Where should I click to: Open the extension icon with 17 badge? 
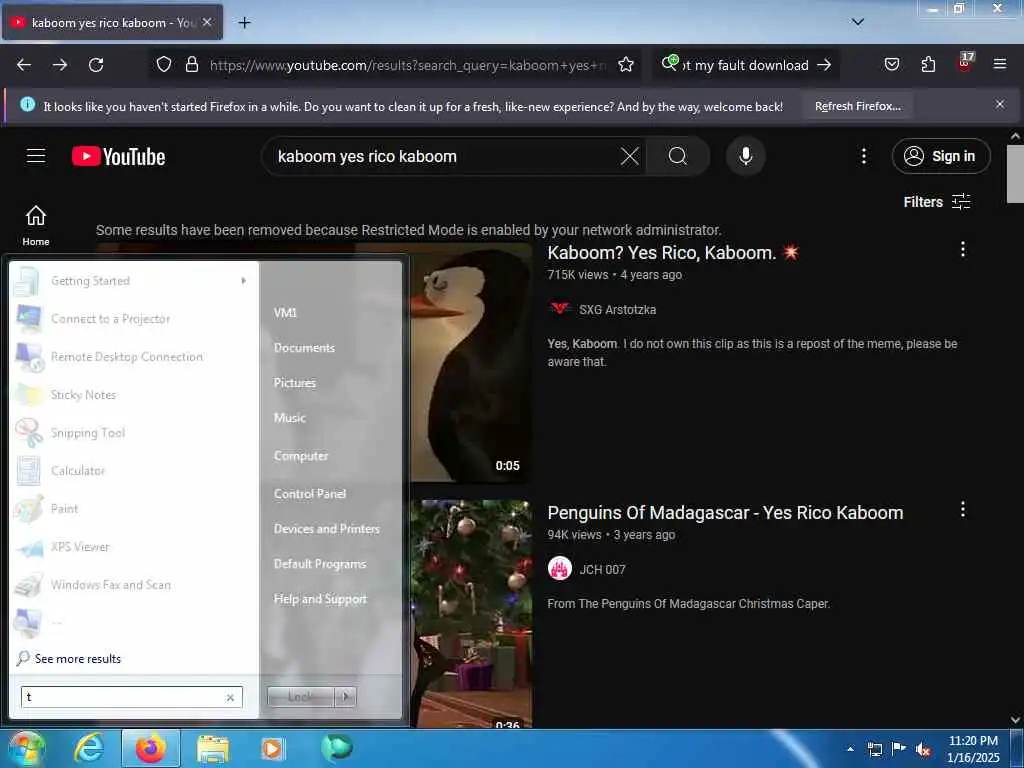coord(965,62)
